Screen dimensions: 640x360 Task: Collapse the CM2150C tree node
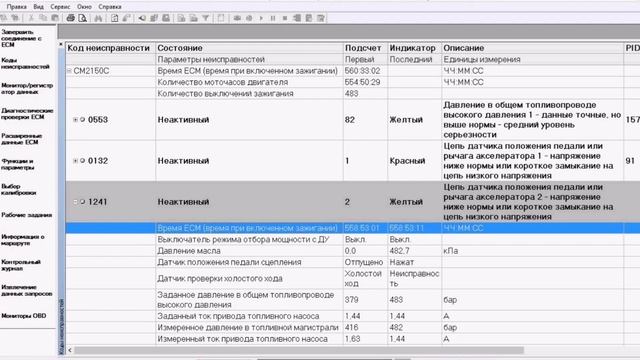(x=69, y=71)
